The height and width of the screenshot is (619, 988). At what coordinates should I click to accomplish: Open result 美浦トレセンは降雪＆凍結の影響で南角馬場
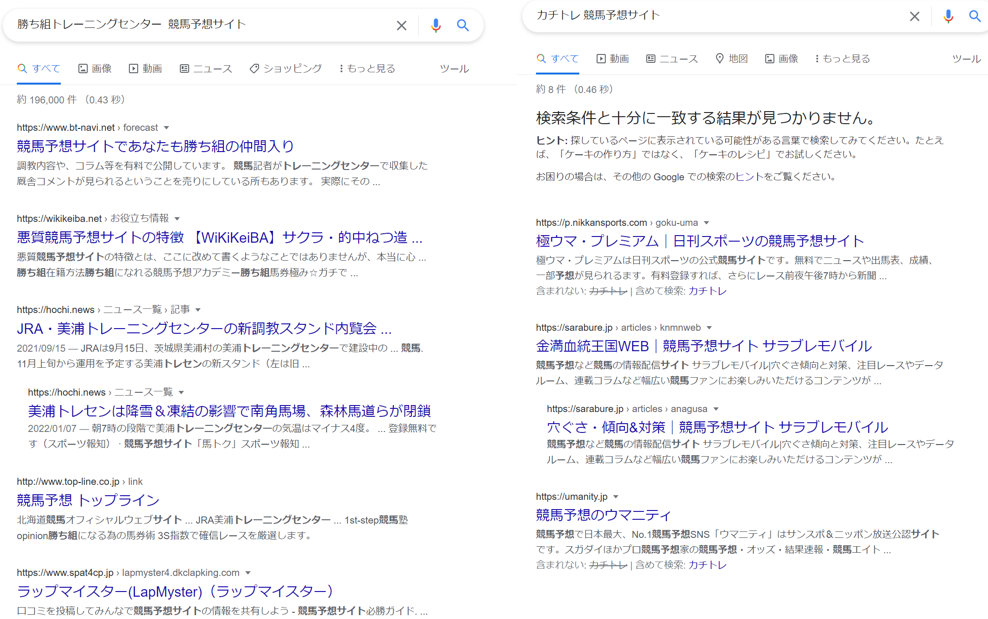coord(229,411)
